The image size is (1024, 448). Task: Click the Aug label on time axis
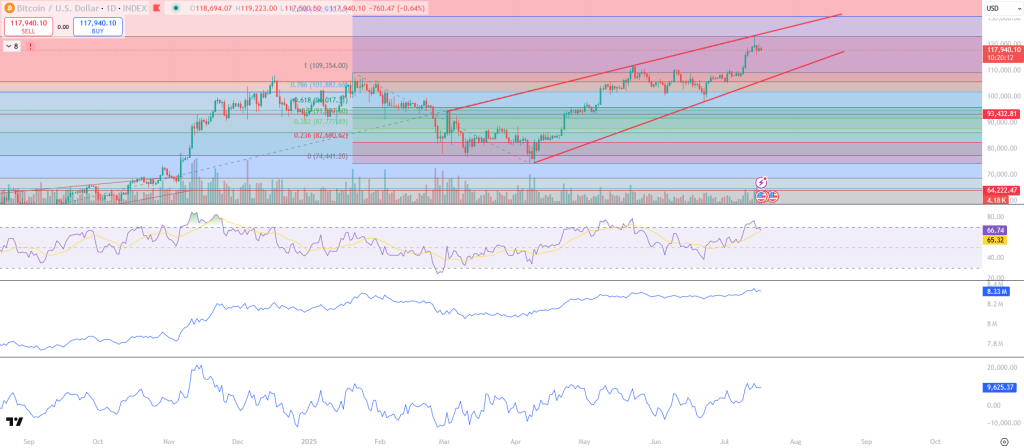click(795, 441)
